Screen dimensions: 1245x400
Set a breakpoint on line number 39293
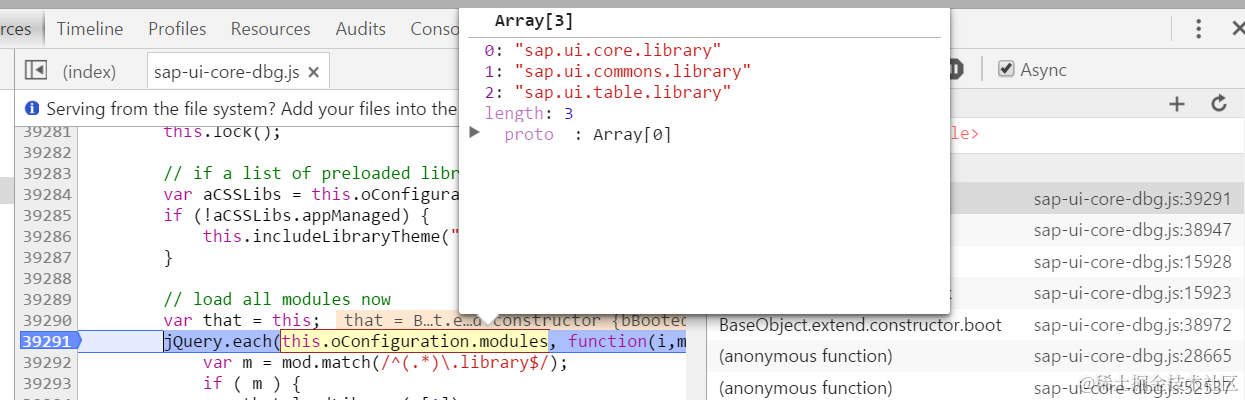pyautogui.click(x=47, y=383)
